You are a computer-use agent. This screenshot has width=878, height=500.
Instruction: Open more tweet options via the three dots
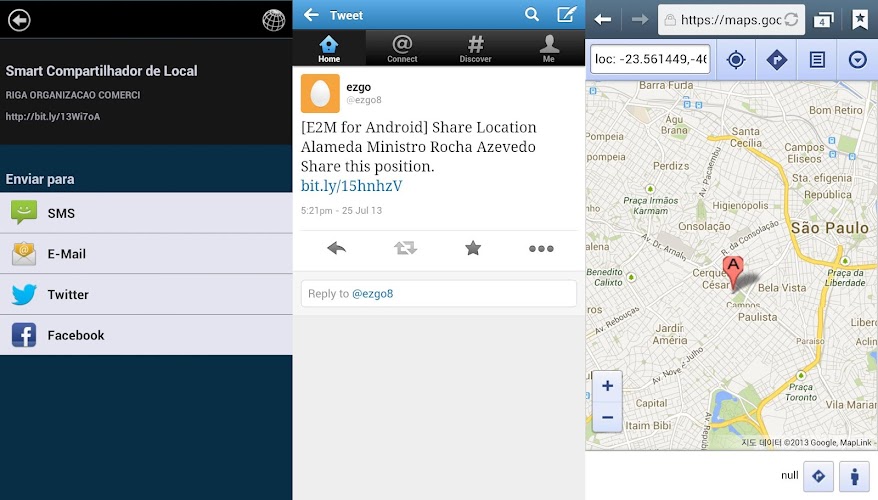[x=541, y=248]
